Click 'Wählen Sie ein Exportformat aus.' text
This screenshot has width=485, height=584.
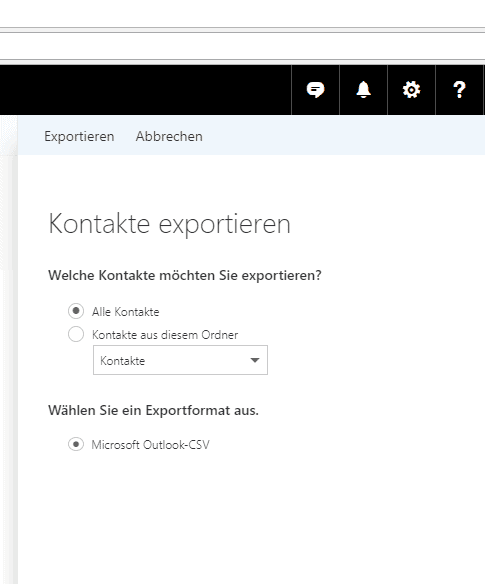153,410
